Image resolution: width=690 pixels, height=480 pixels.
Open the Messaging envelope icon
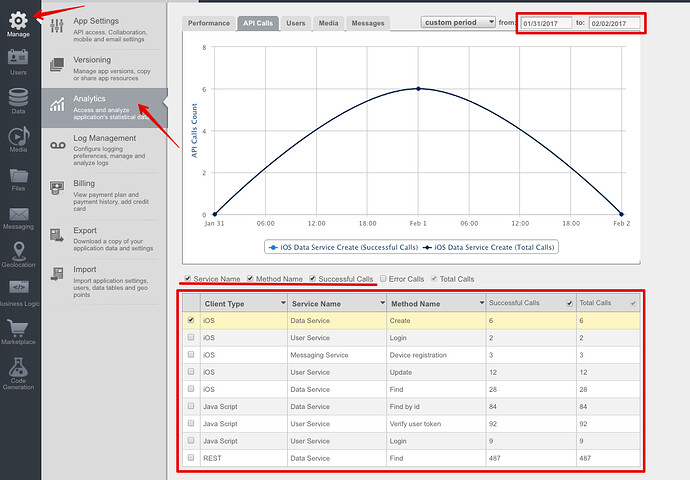[19, 214]
